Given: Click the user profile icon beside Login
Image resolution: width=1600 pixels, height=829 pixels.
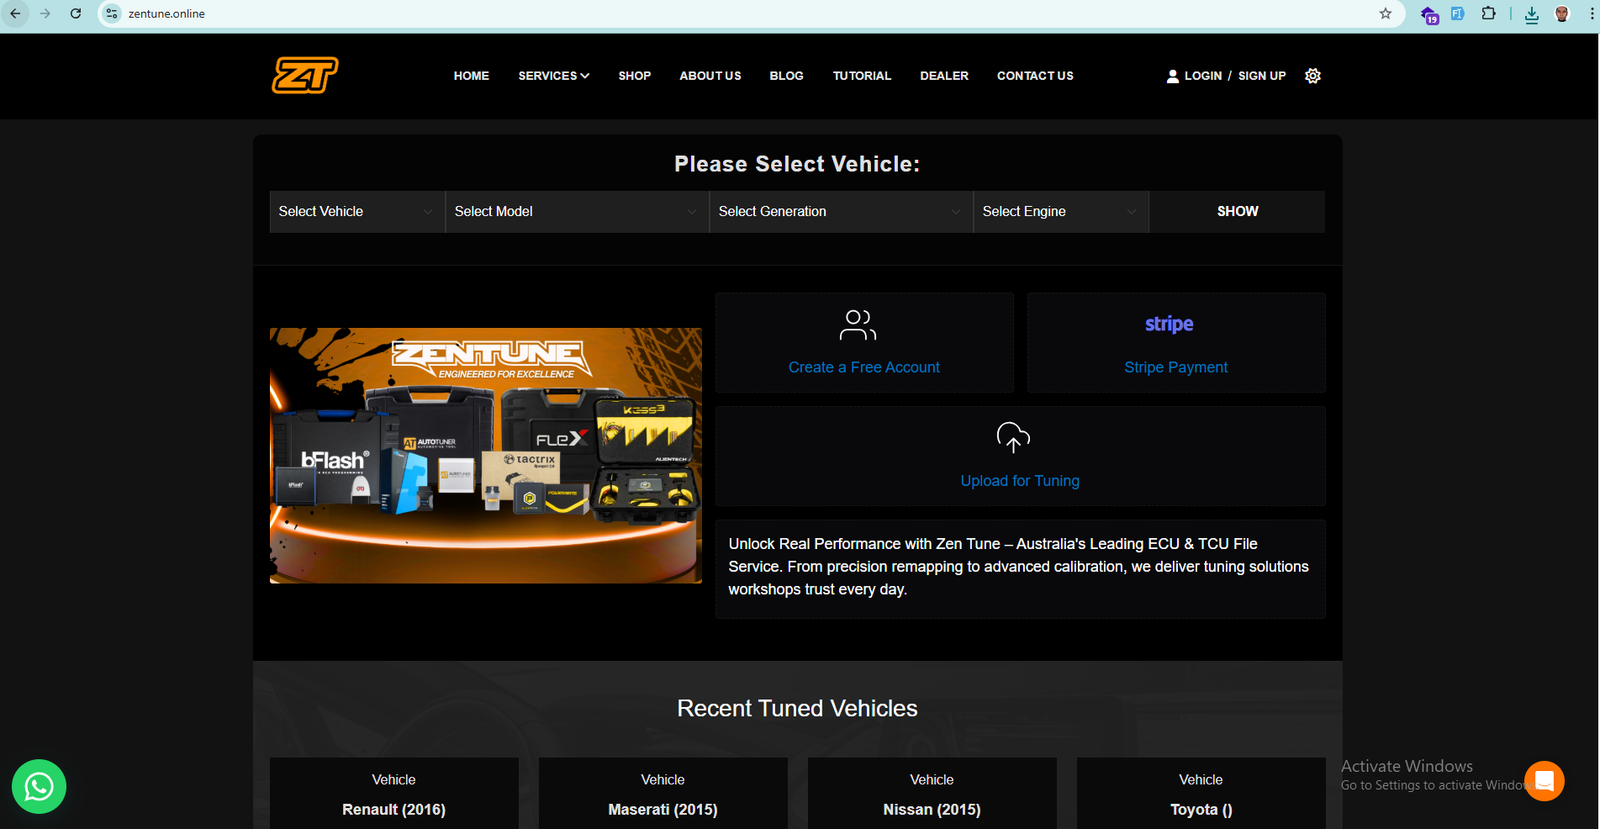Looking at the screenshot, I should [1173, 76].
